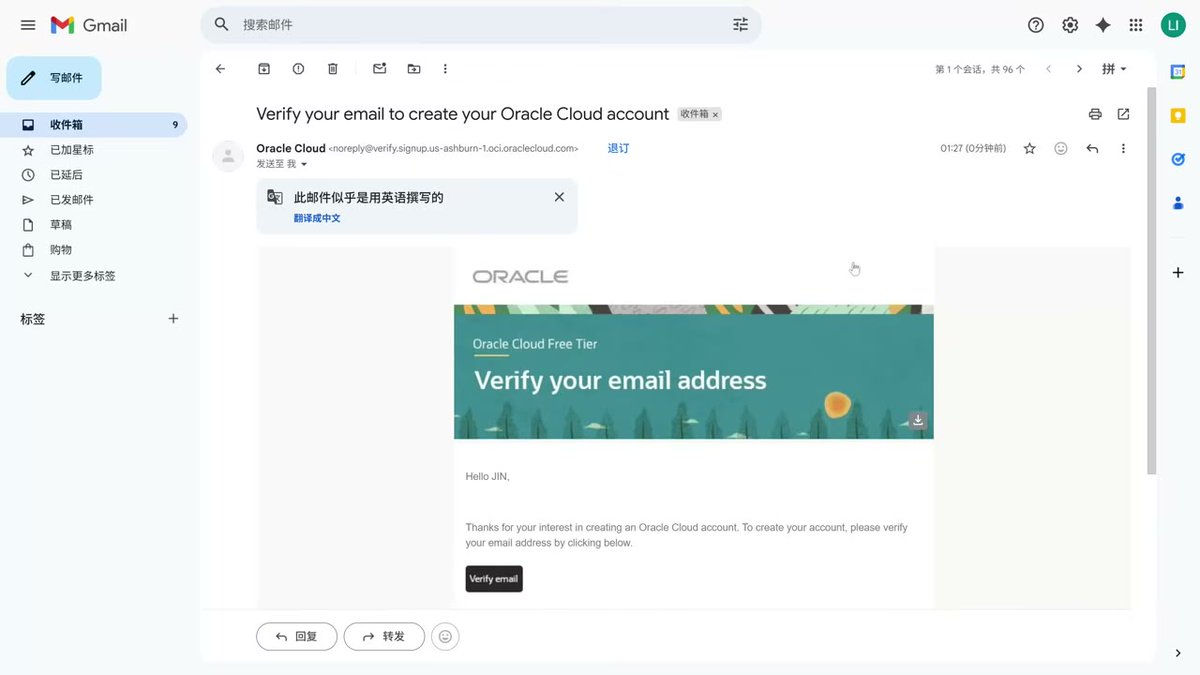The image size is (1200, 675).
Task: Move the email to a folder
Action: tap(414, 69)
